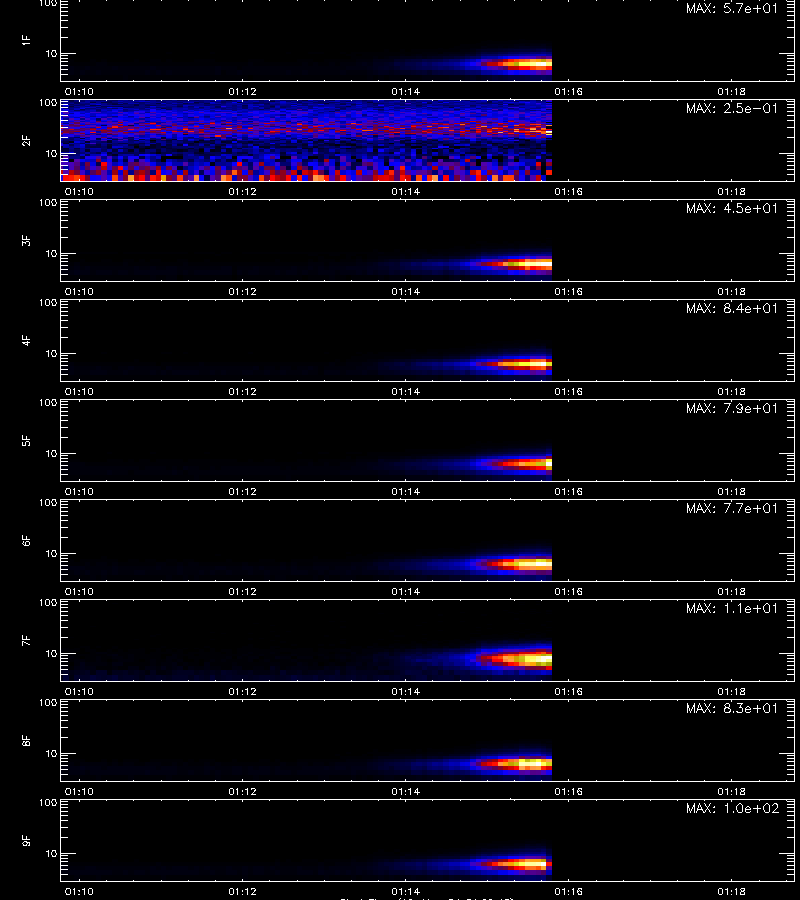This screenshot has width=800, height=900.
Task: Click the bright peak in the 1F spectrogram
Action: 534,64
